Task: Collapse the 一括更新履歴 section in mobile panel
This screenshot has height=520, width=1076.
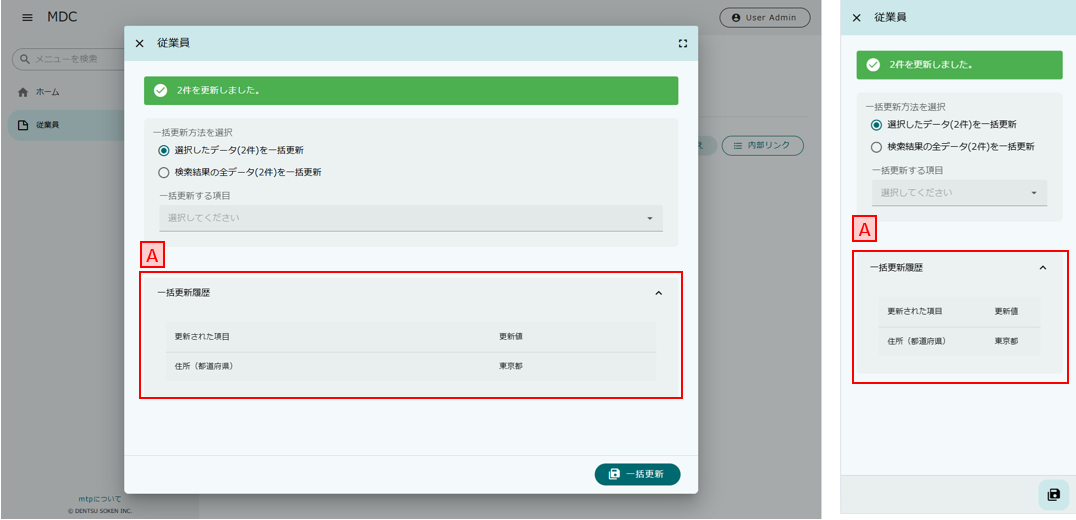Action: pyautogui.click(x=1043, y=268)
